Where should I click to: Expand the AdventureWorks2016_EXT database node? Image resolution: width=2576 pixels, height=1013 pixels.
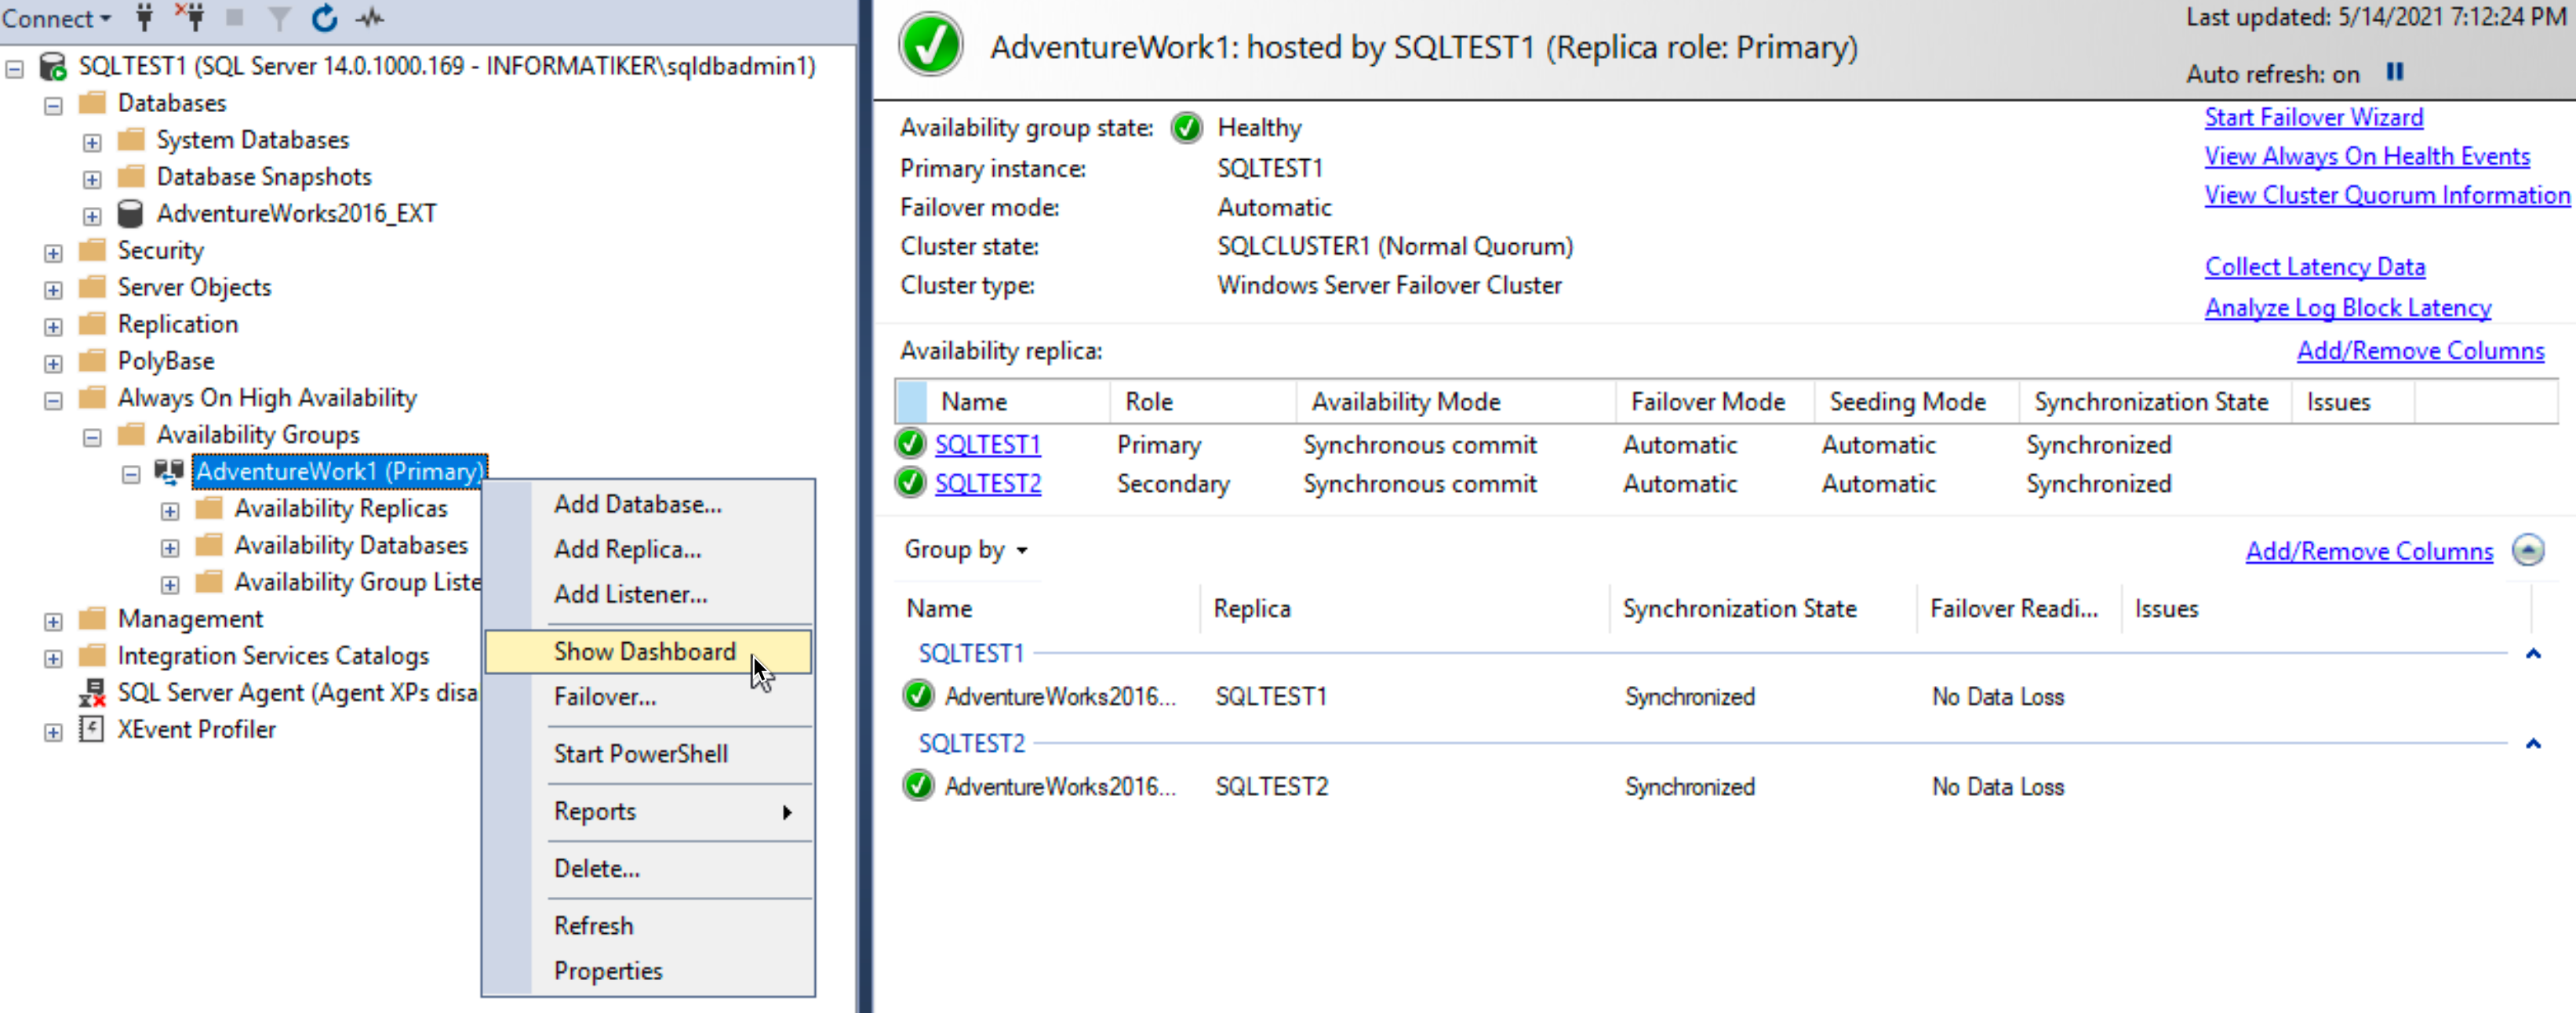92,216
